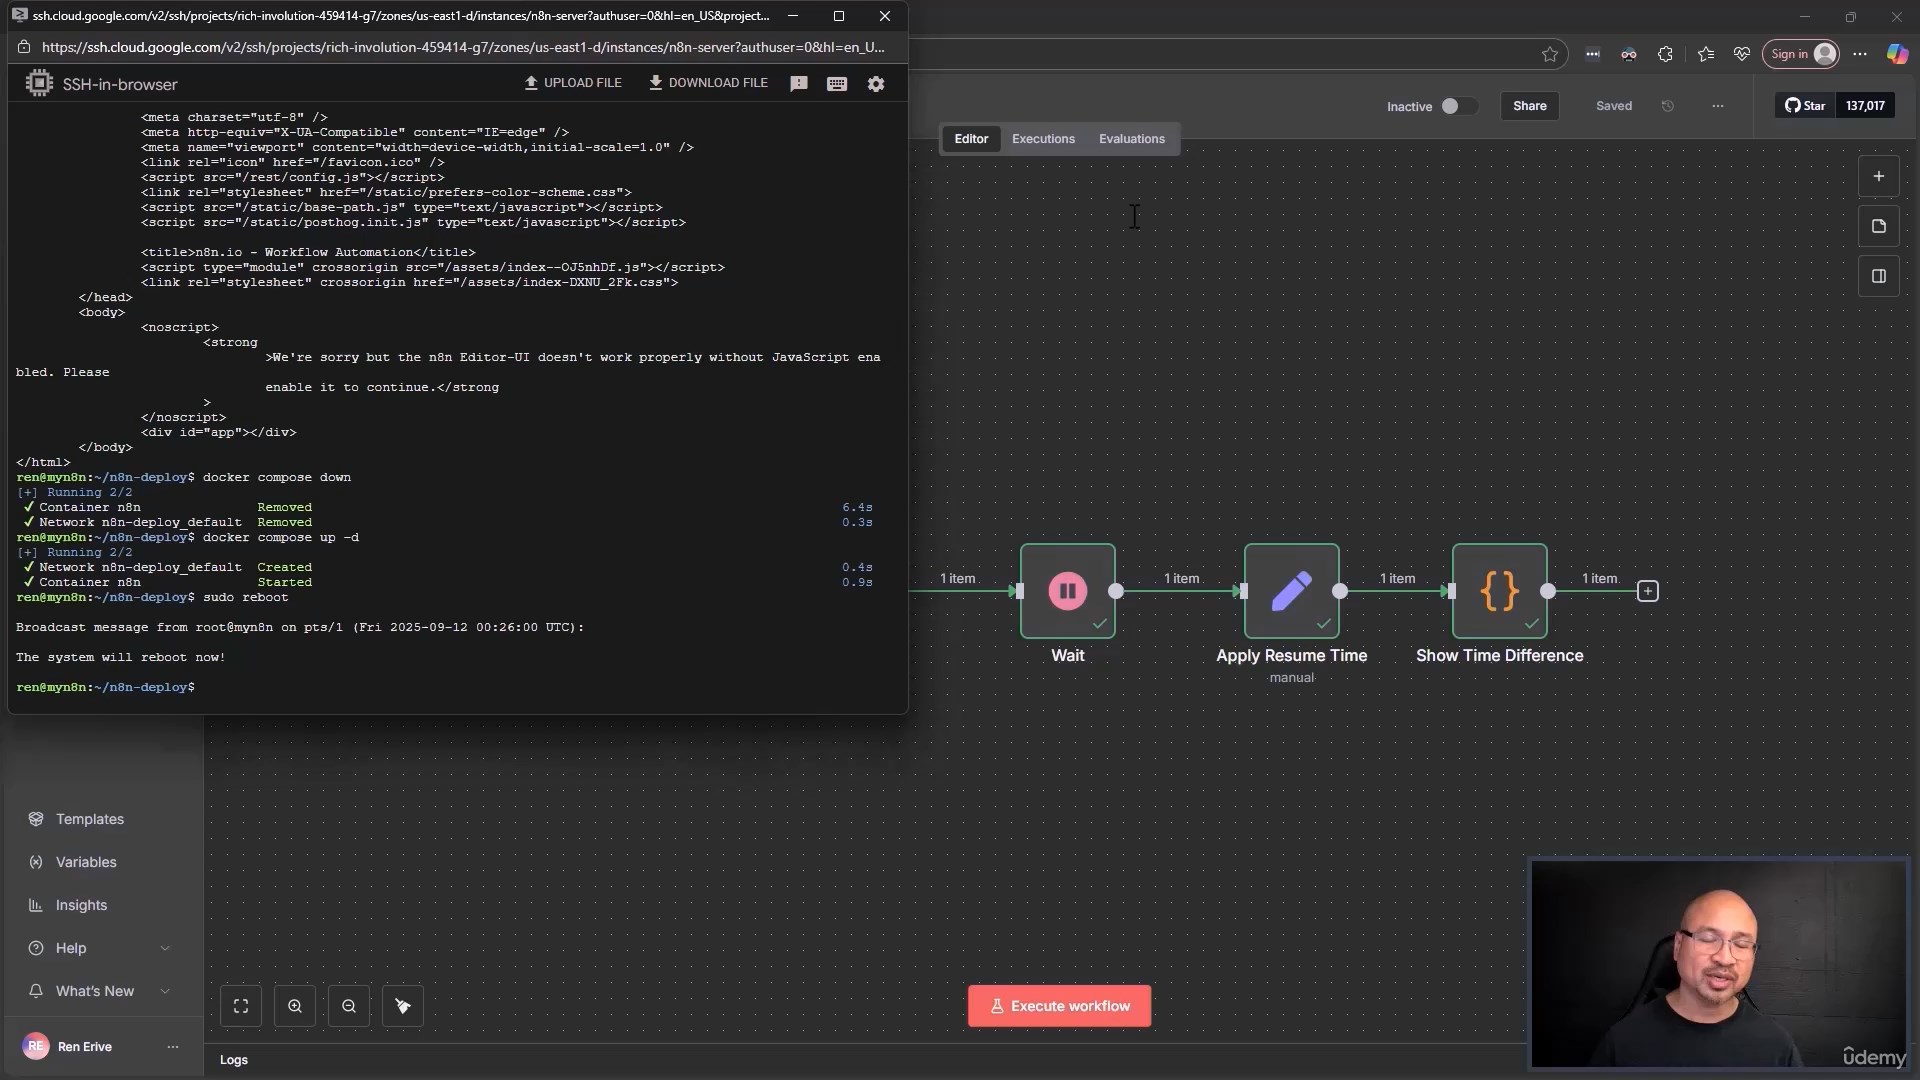This screenshot has width=1920, height=1080.
Task: Toggle the Inactive workflow switch
Action: [1457, 106]
